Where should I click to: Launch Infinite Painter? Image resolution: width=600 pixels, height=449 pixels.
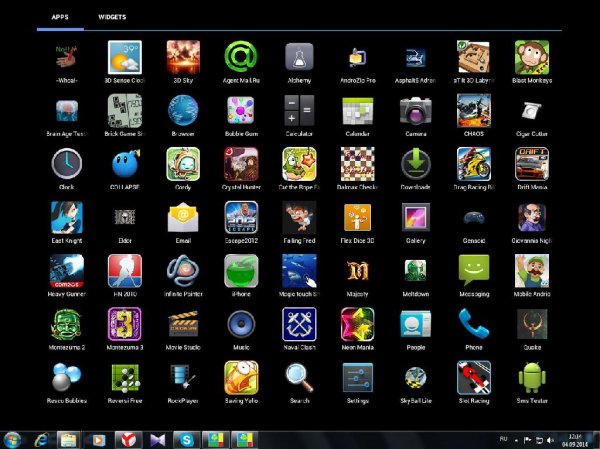click(x=183, y=271)
